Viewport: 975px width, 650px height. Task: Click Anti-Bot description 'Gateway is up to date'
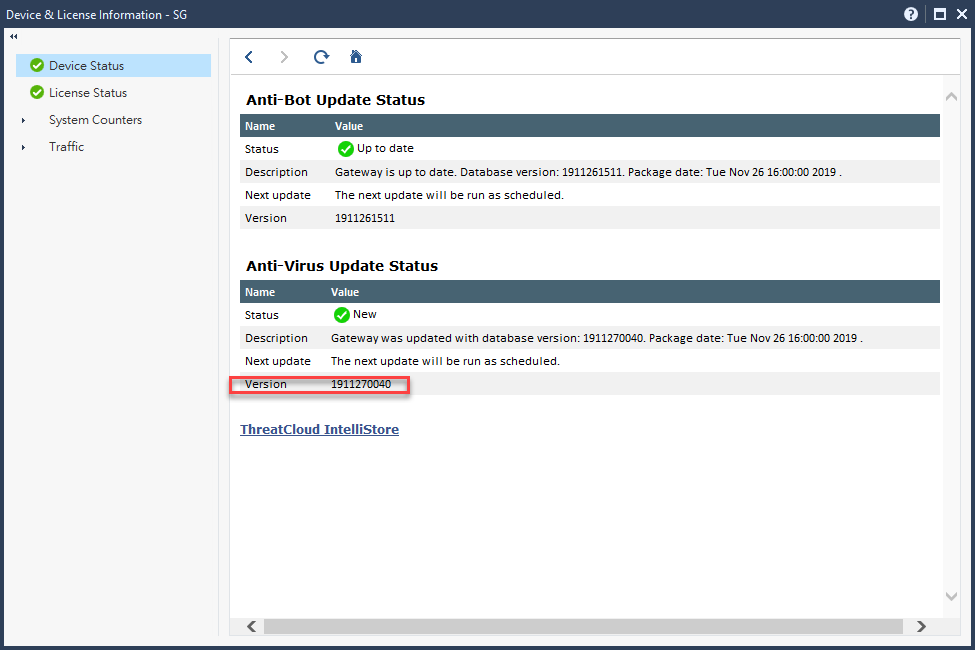coord(588,172)
